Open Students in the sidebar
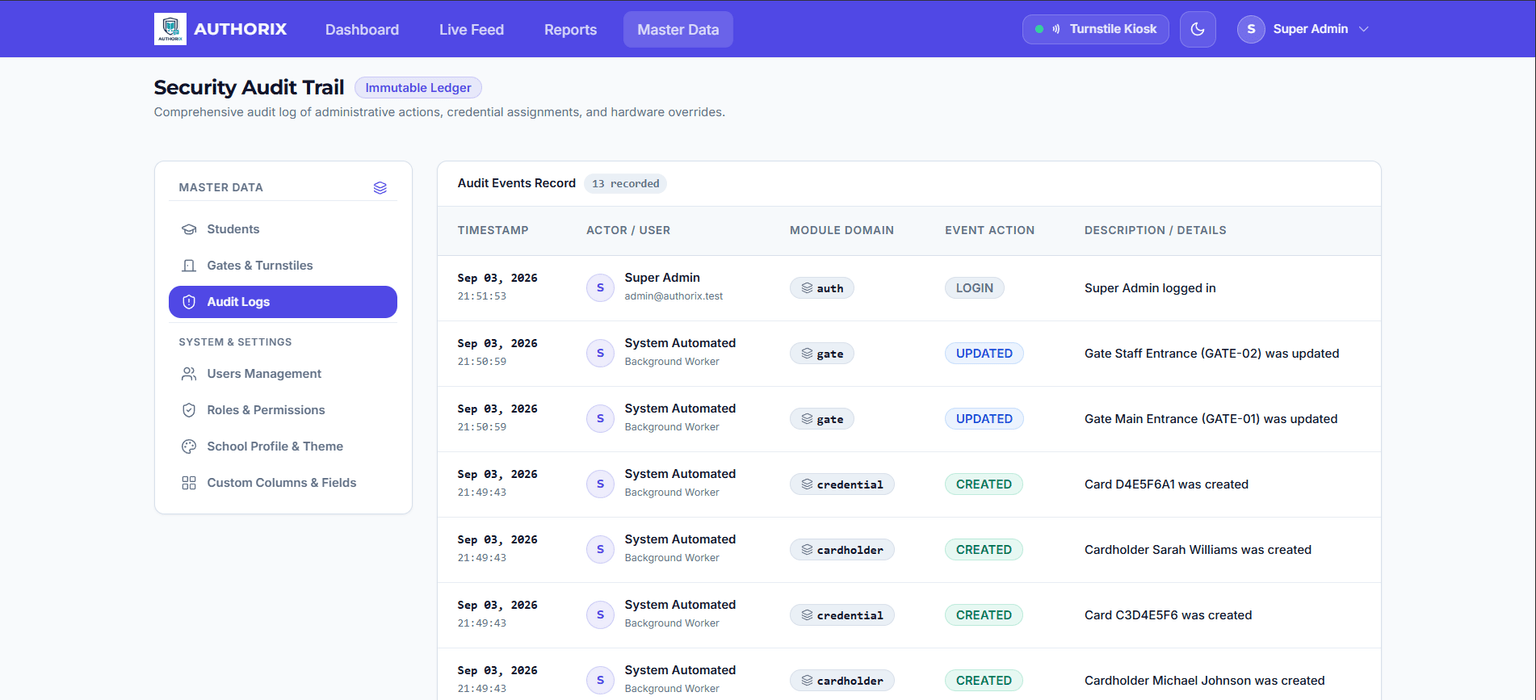 click(283, 229)
